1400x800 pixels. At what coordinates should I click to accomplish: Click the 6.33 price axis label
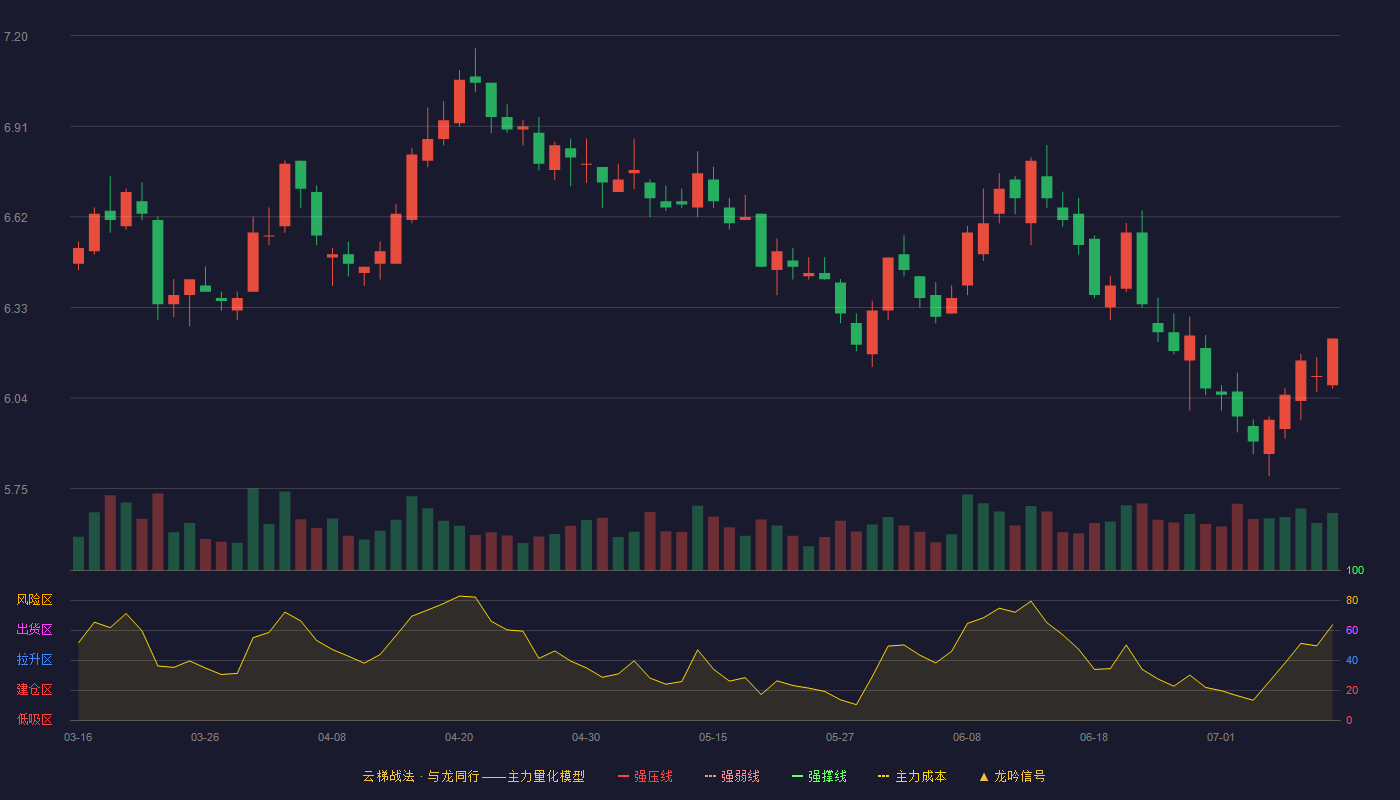coord(16,309)
